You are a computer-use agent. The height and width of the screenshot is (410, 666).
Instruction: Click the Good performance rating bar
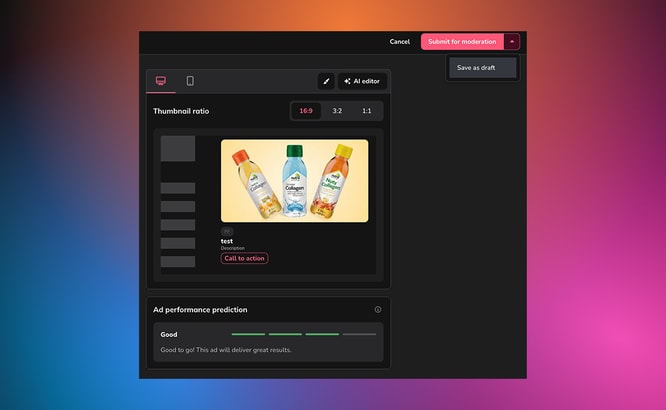click(x=304, y=334)
